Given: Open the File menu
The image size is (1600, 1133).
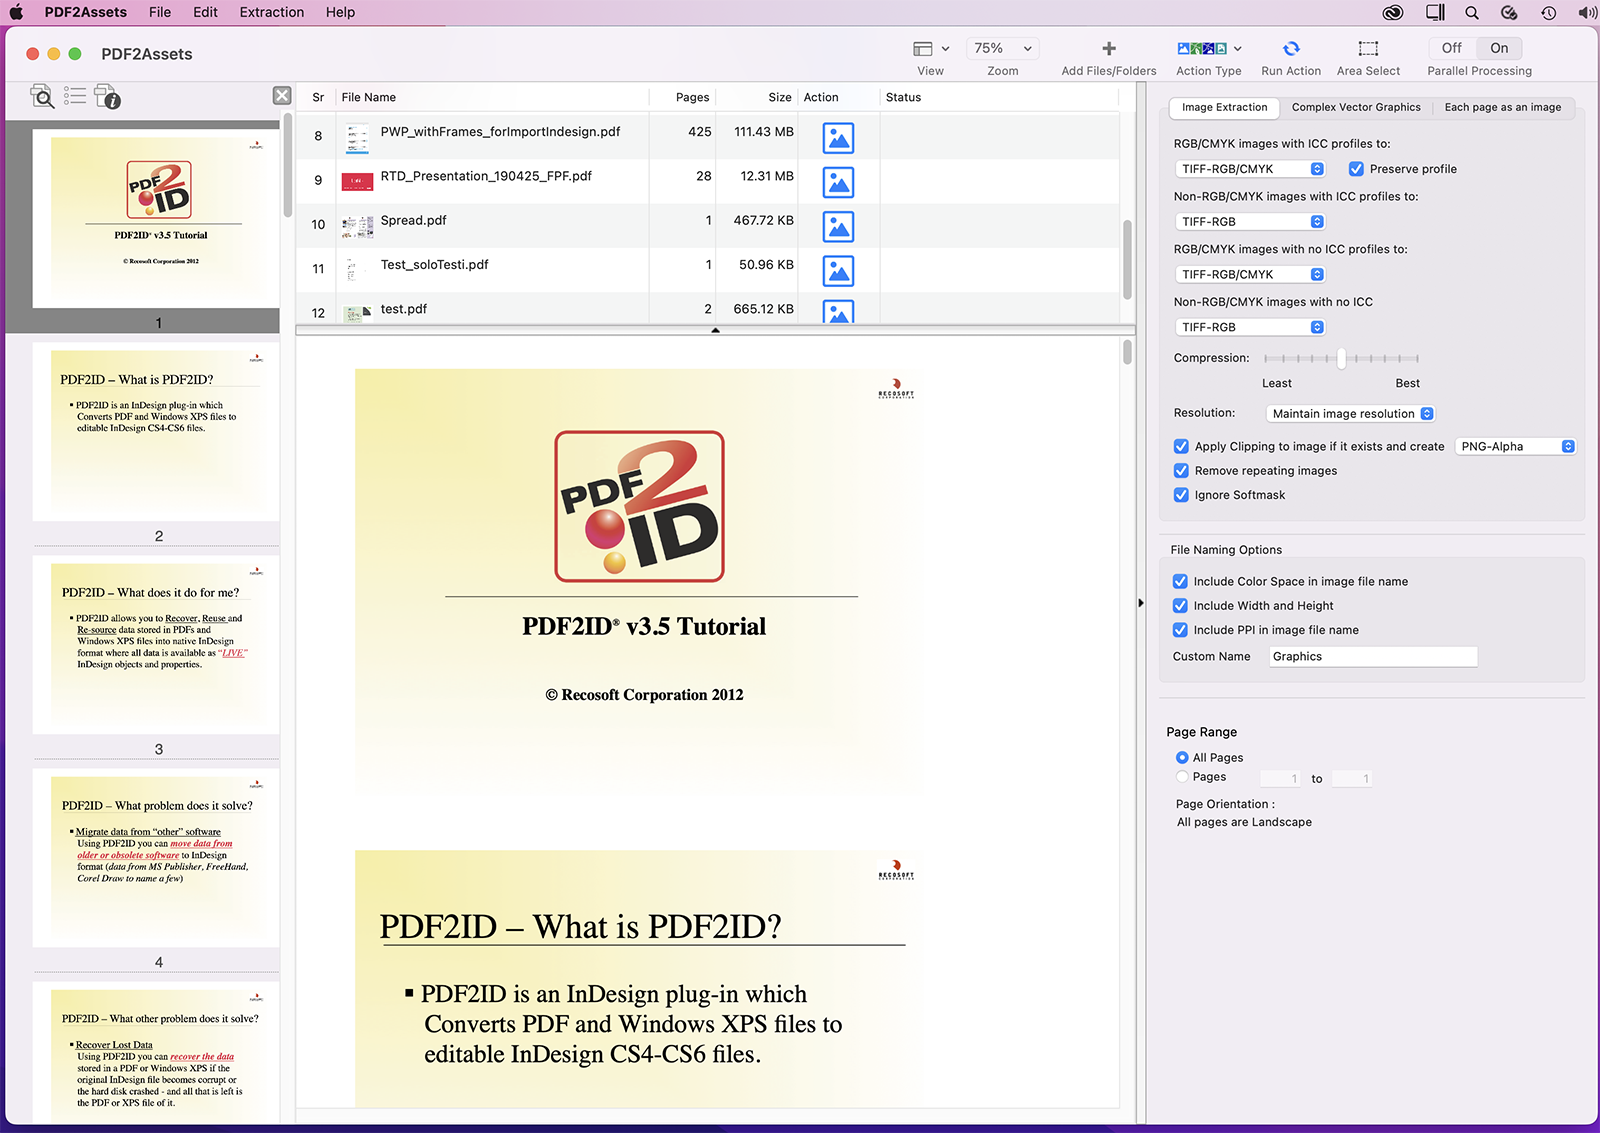Looking at the screenshot, I should 160,12.
